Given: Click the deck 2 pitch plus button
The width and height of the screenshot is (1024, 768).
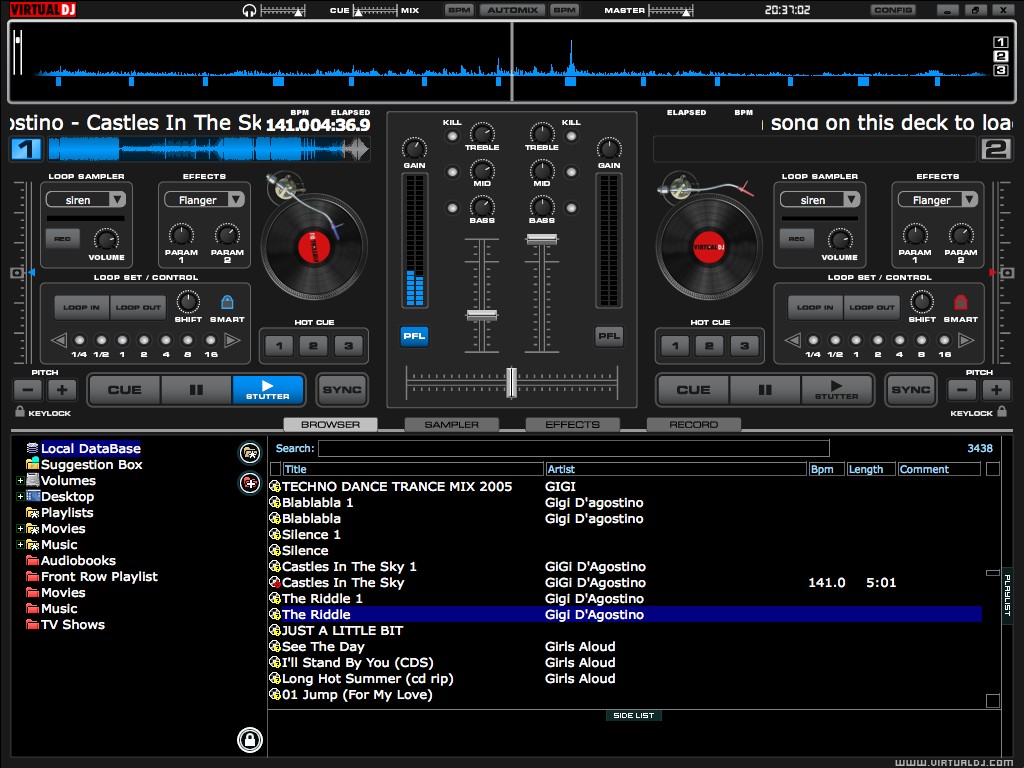Looking at the screenshot, I should click(996, 390).
